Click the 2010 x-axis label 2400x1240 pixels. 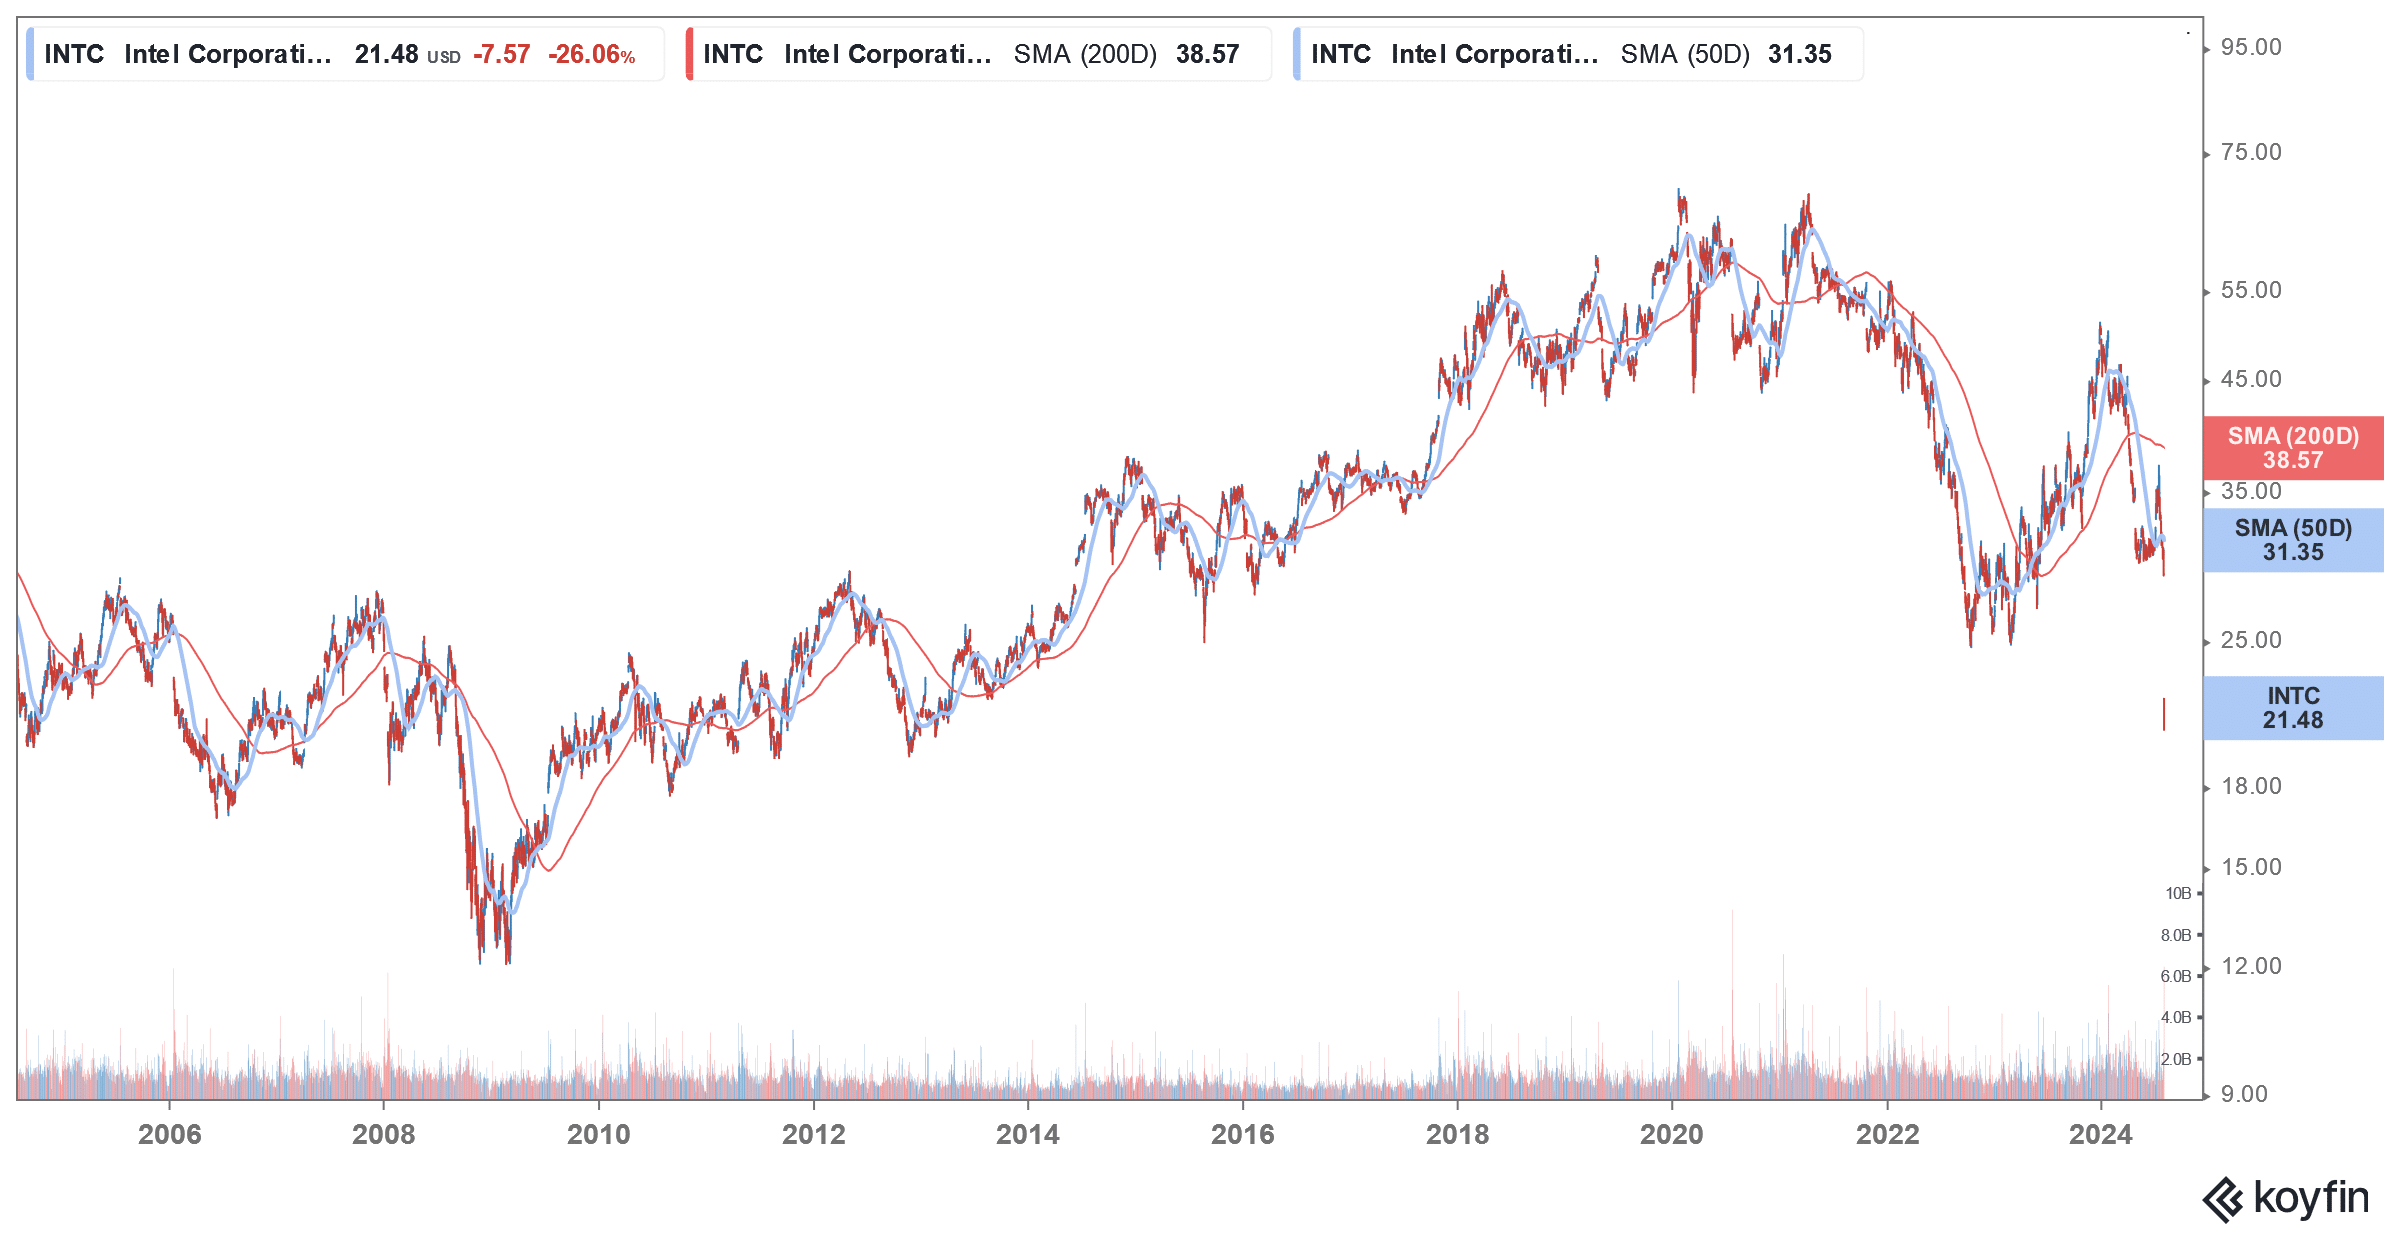(598, 1134)
